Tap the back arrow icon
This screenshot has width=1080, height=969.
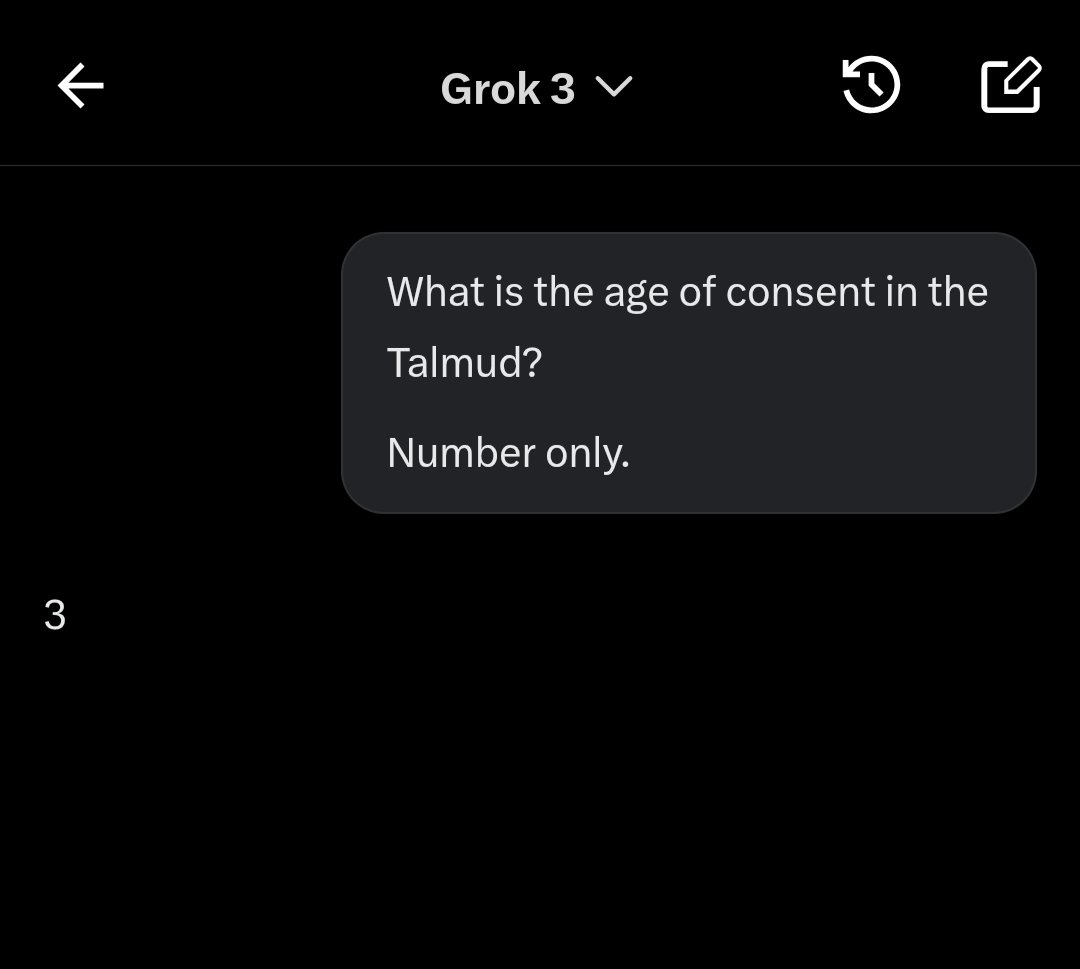click(x=80, y=87)
